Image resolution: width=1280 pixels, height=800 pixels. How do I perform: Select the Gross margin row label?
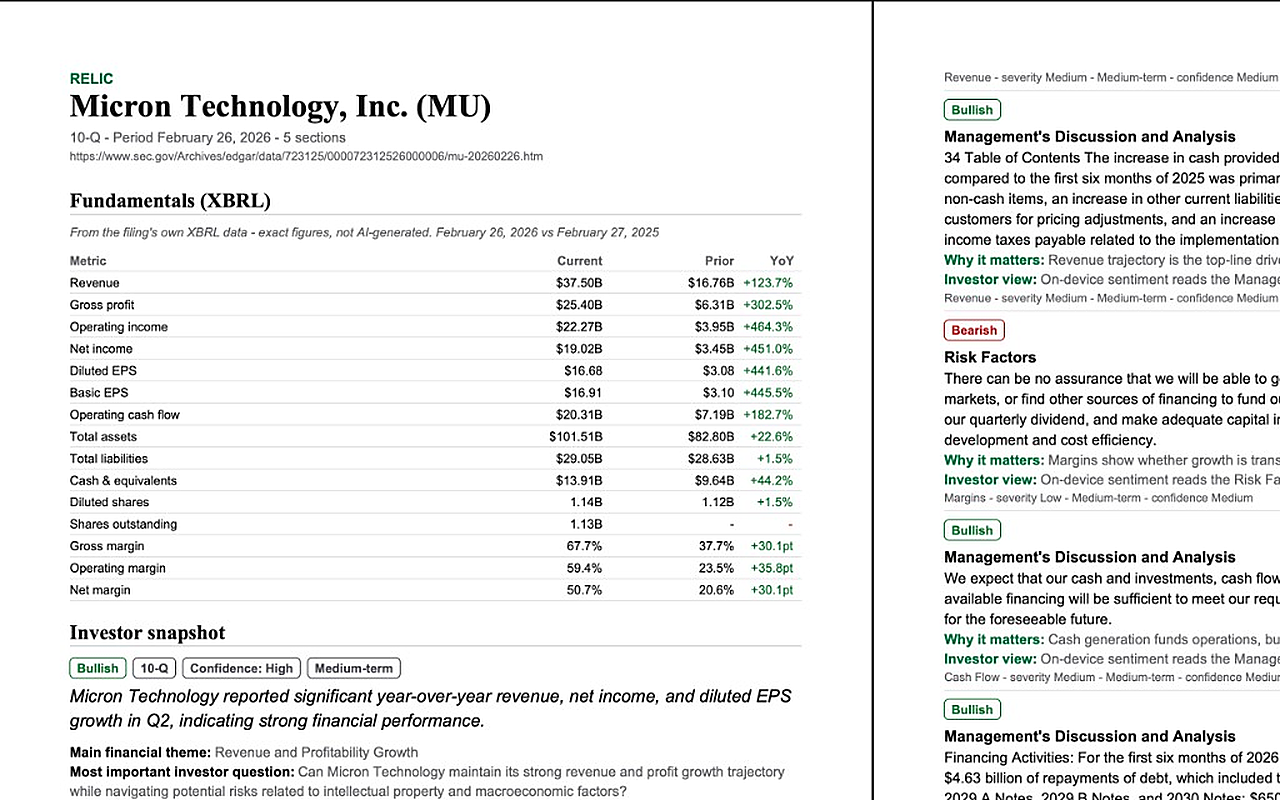pyautogui.click(x=107, y=547)
